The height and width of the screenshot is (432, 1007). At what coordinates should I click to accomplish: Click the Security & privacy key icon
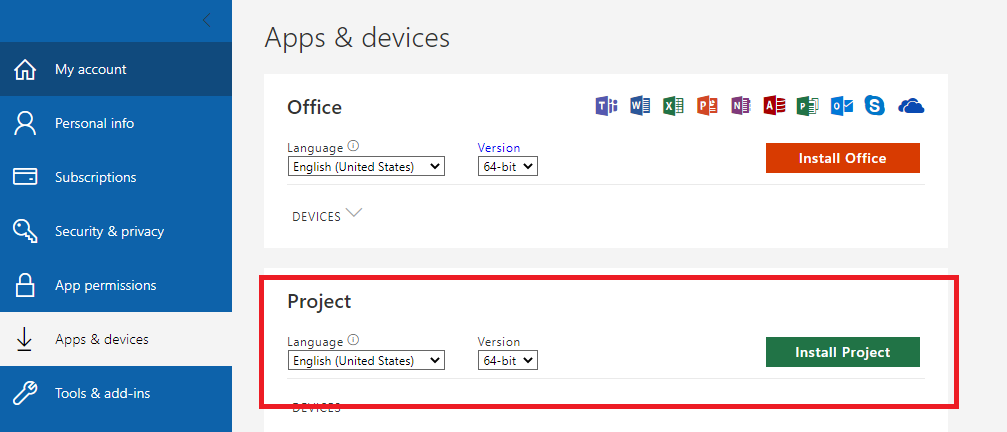[x=25, y=231]
